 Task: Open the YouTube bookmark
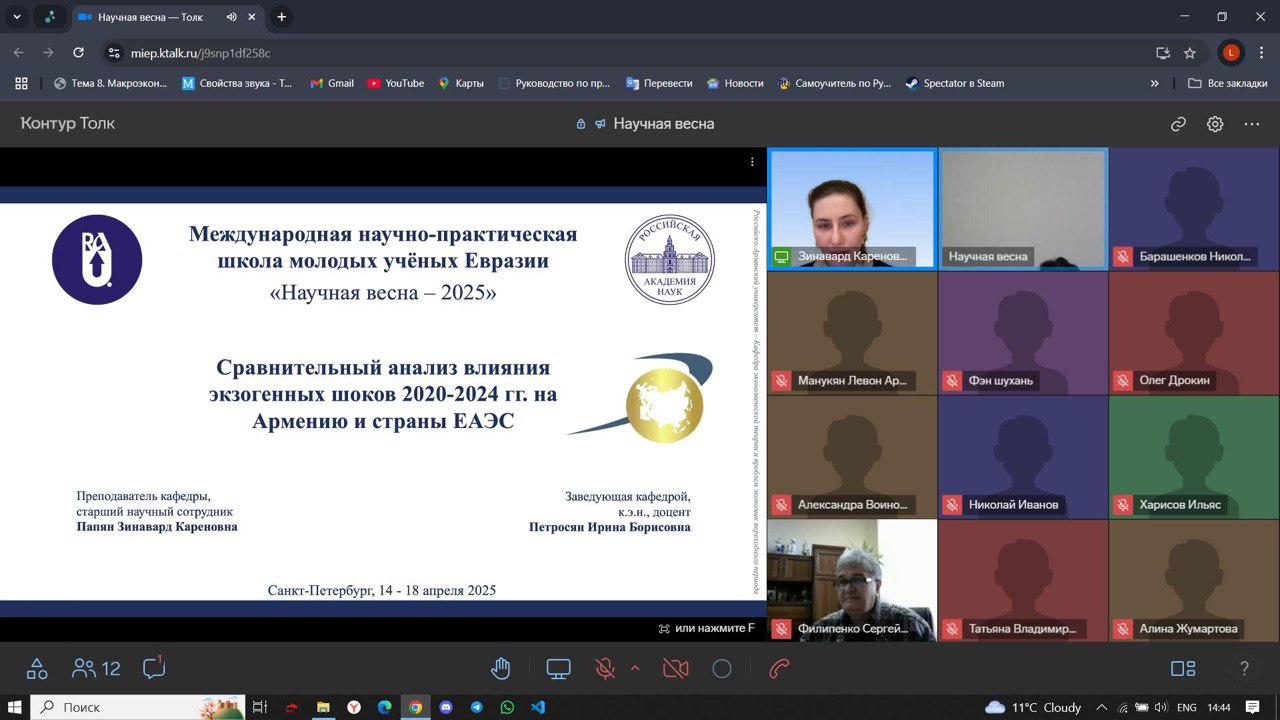[395, 83]
